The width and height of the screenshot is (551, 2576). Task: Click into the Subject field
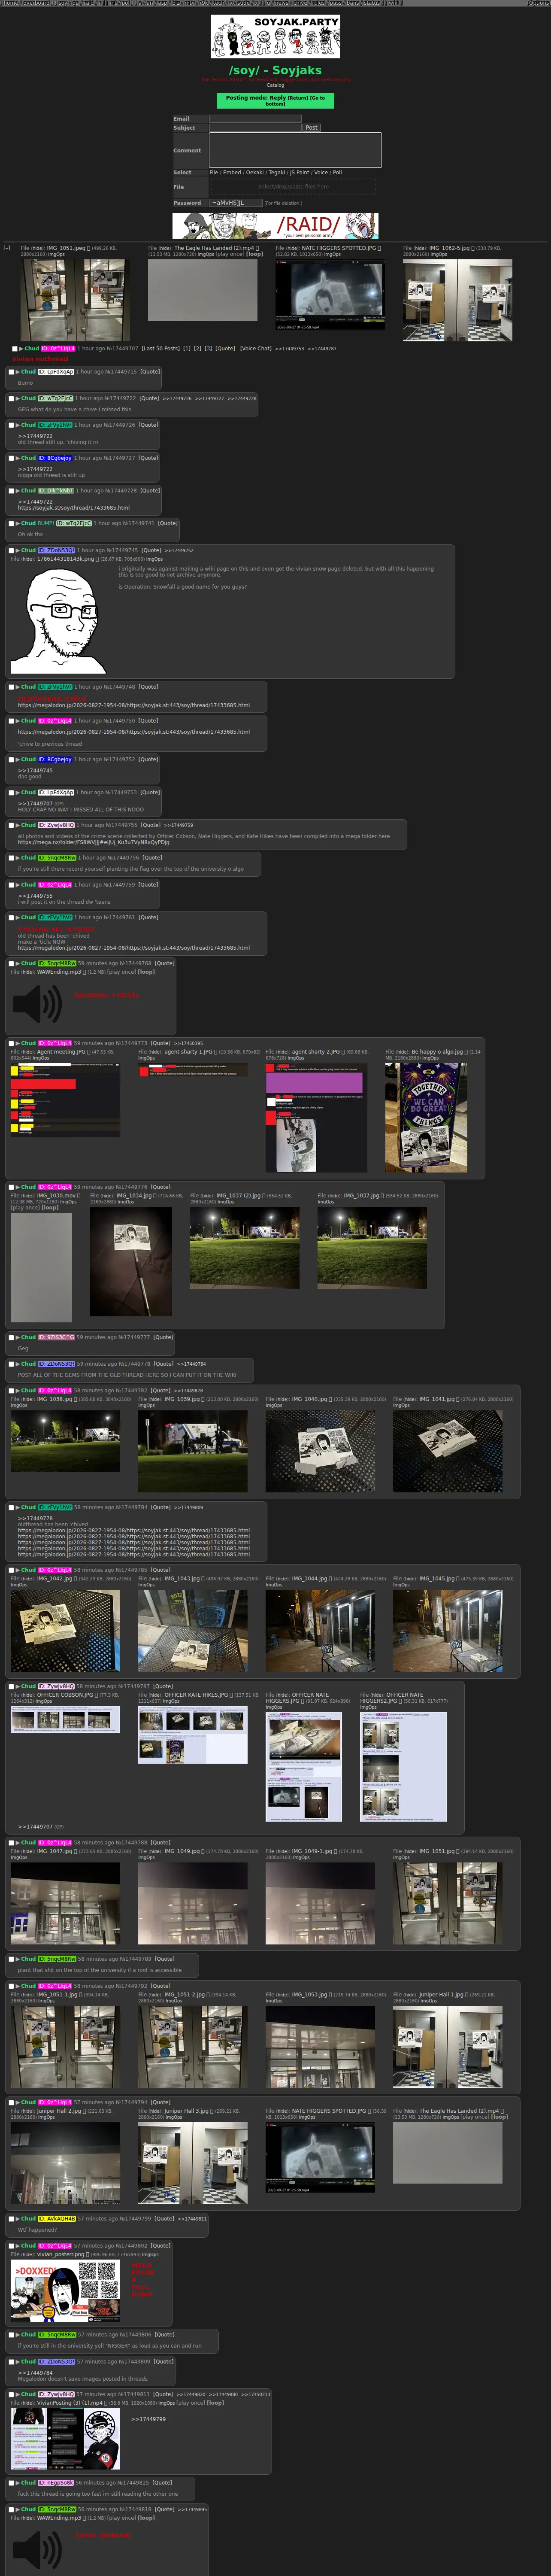pyautogui.click(x=255, y=128)
